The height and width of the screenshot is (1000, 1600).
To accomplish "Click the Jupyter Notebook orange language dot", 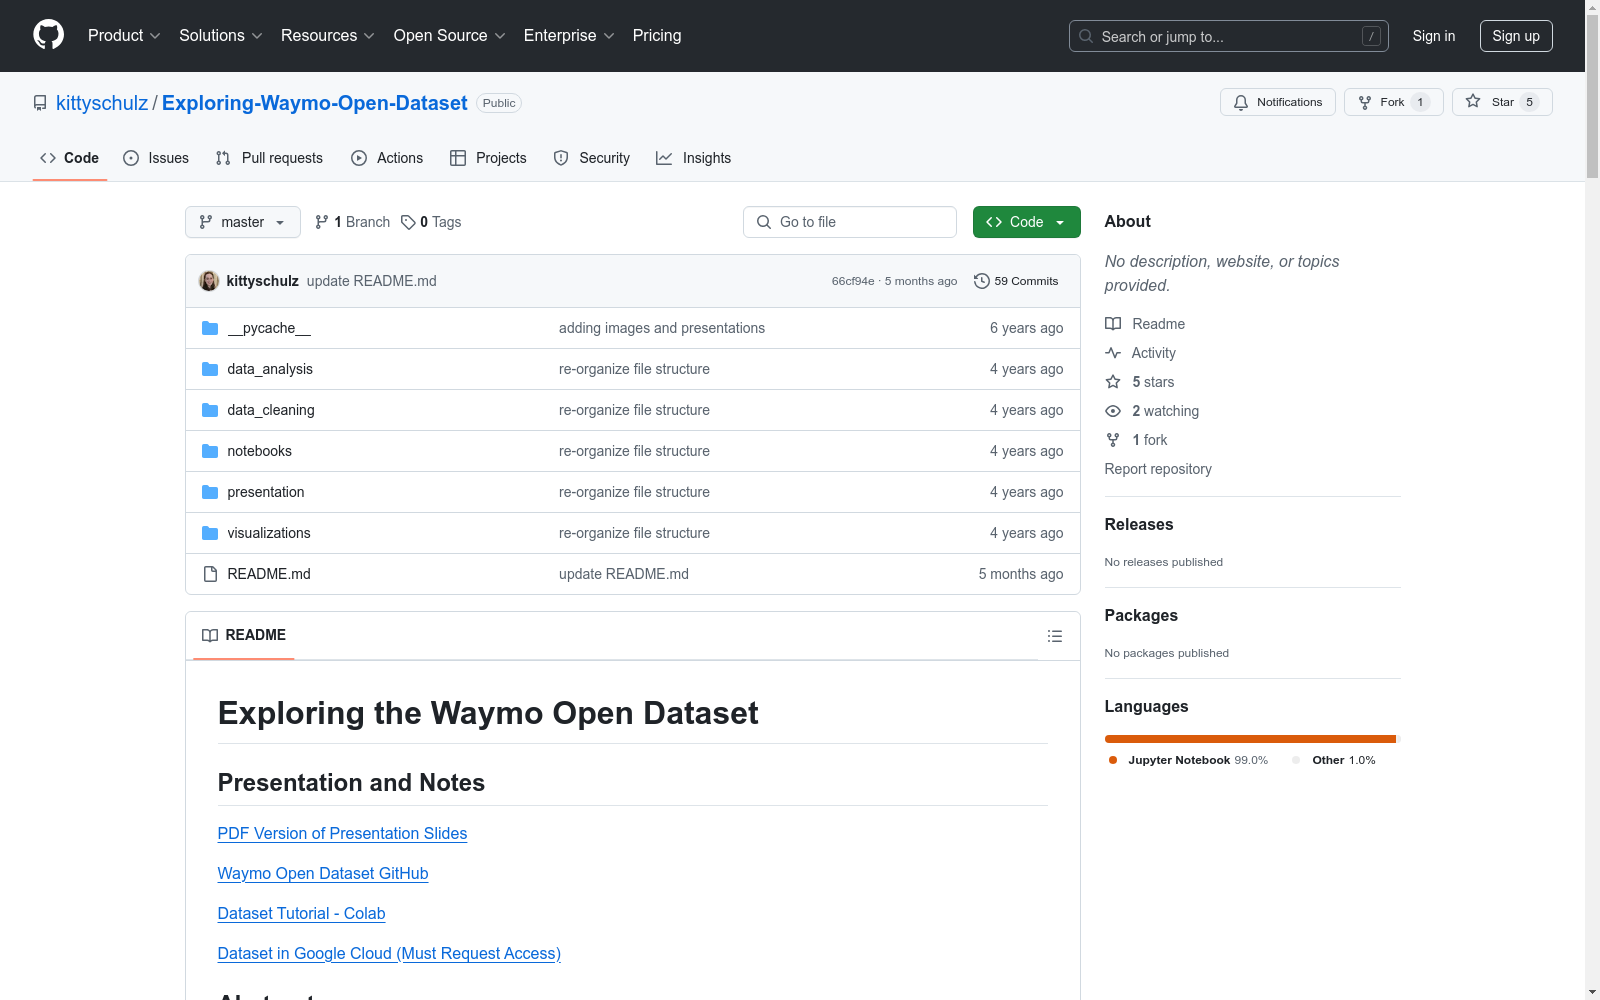I will pos(1113,760).
